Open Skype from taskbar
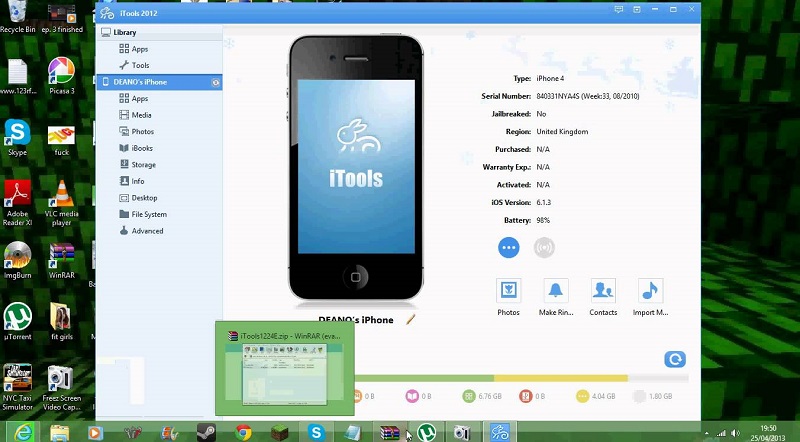 pyautogui.click(x=316, y=432)
